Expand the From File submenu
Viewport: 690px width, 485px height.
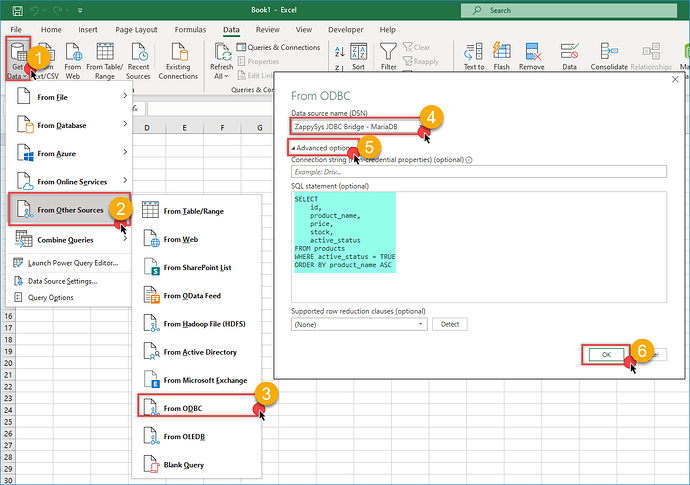[70, 97]
